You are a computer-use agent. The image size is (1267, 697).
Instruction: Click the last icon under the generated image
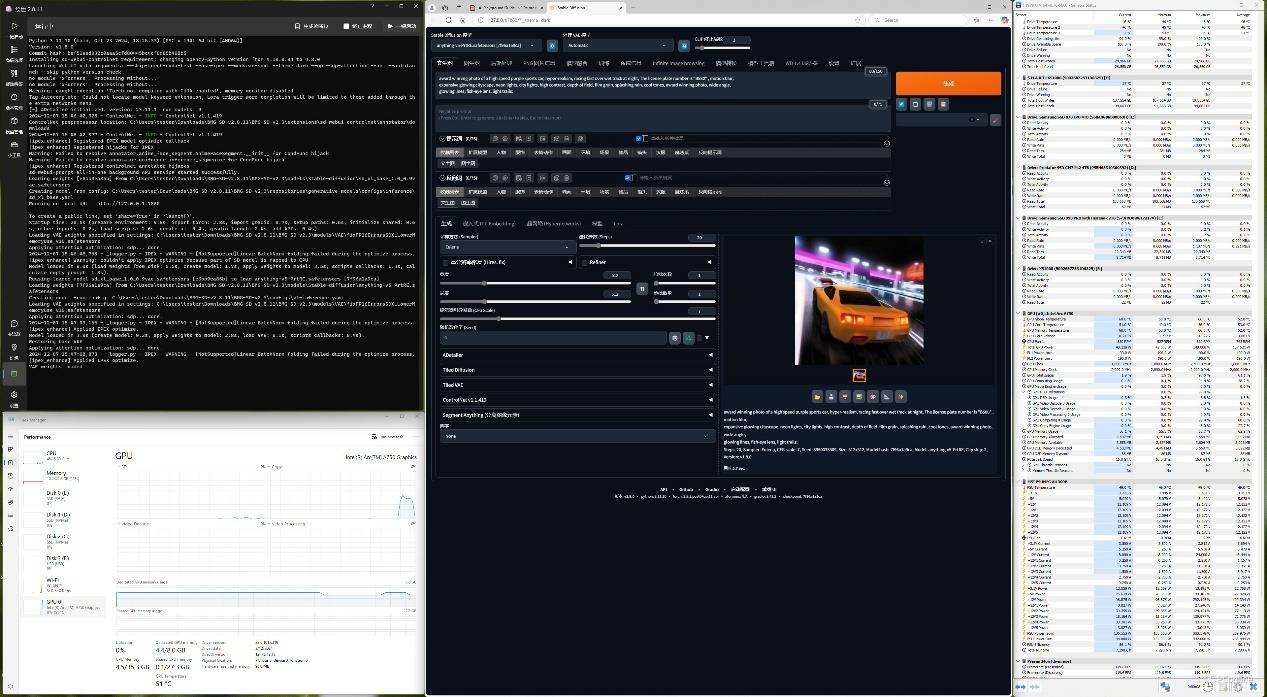pos(901,396)
